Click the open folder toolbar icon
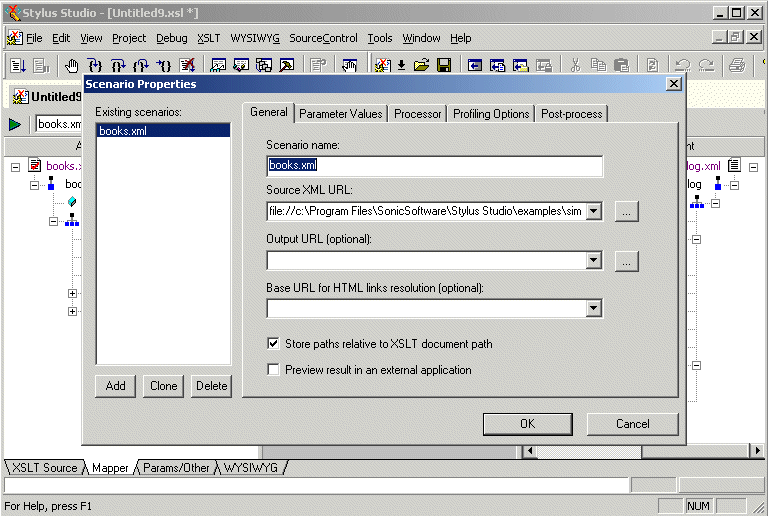 tap(421, 66)
